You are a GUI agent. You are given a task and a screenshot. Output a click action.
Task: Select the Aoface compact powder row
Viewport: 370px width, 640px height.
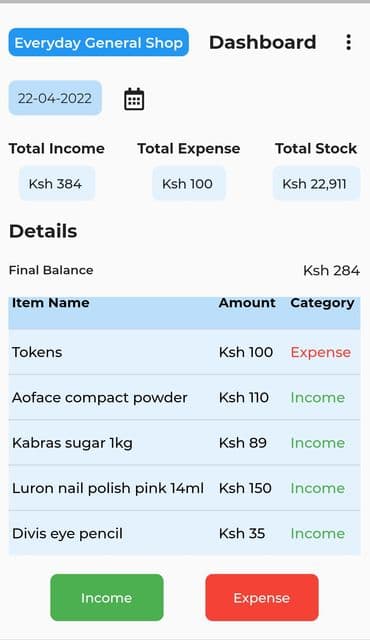click(184, 398)
